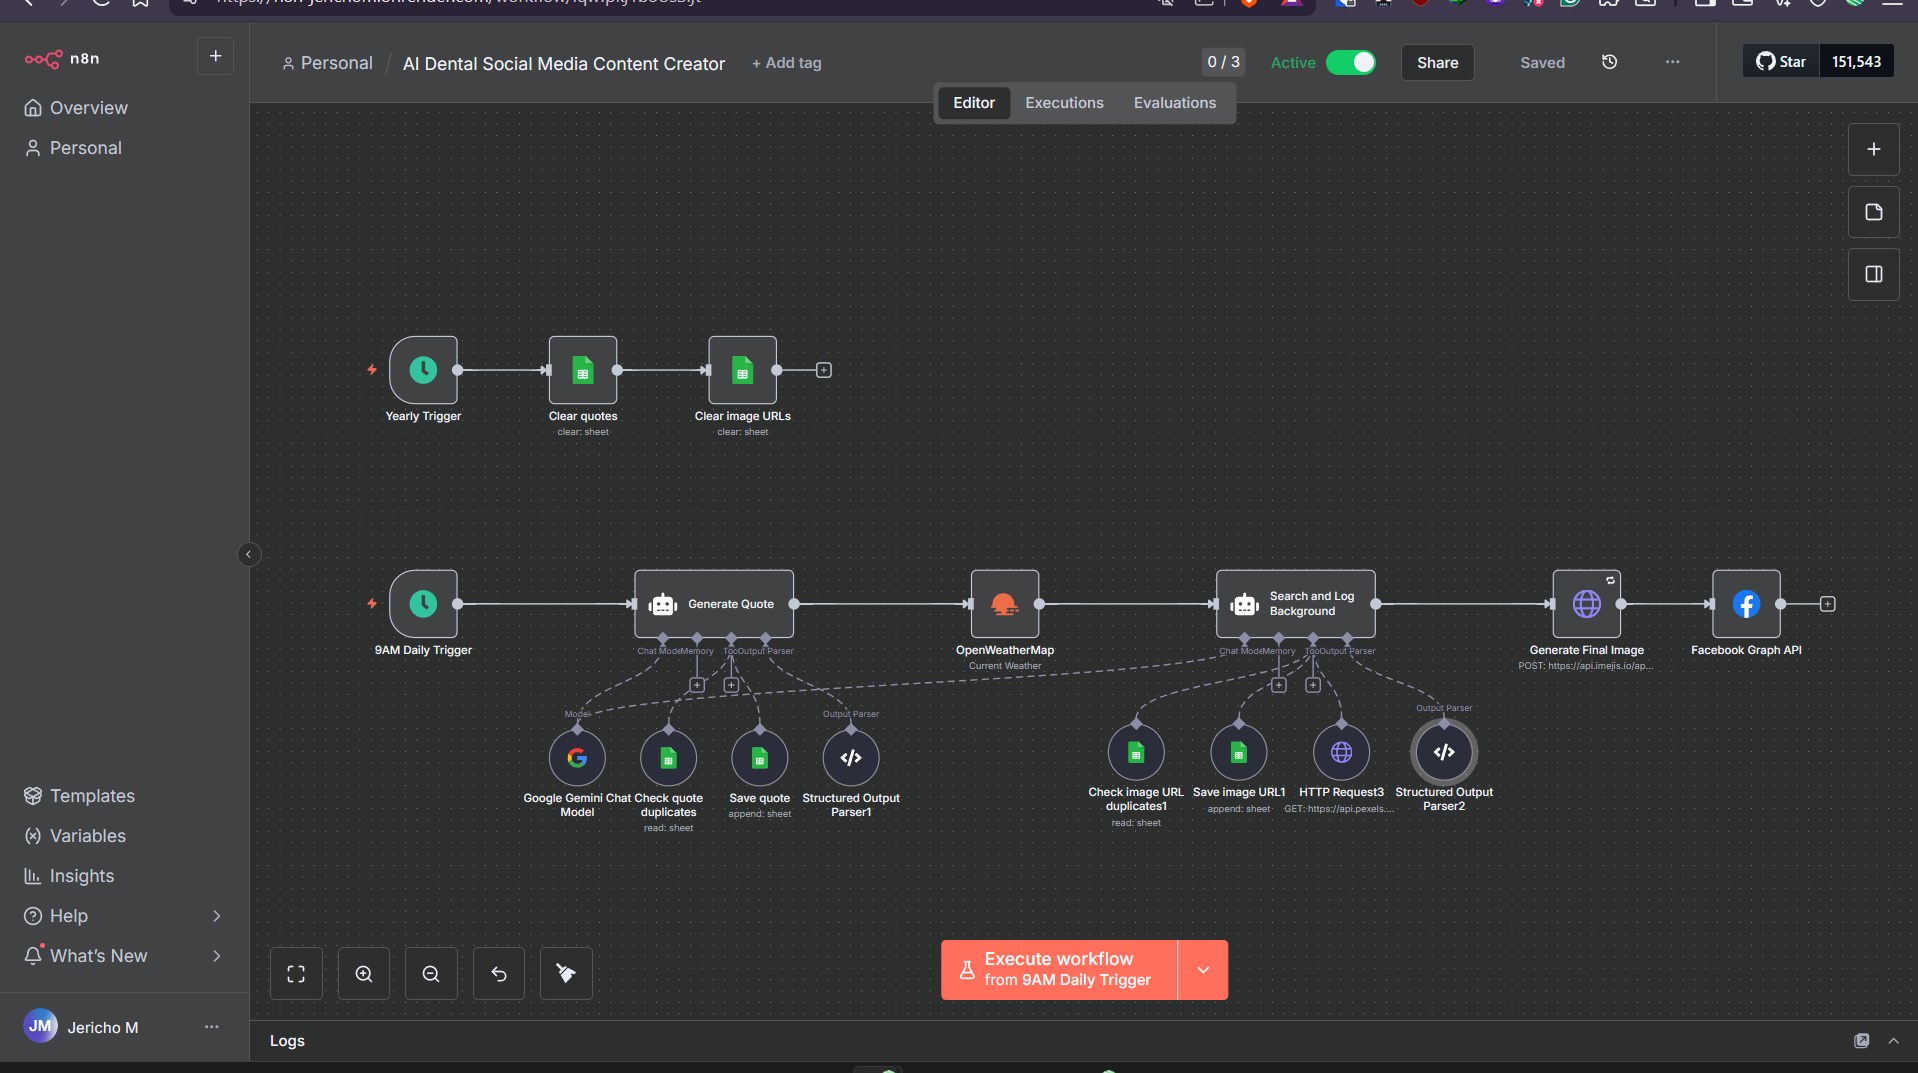Open workflow history clock icon
This screenshot has width=1918, height=1073.
click(x=1609, y=62)
